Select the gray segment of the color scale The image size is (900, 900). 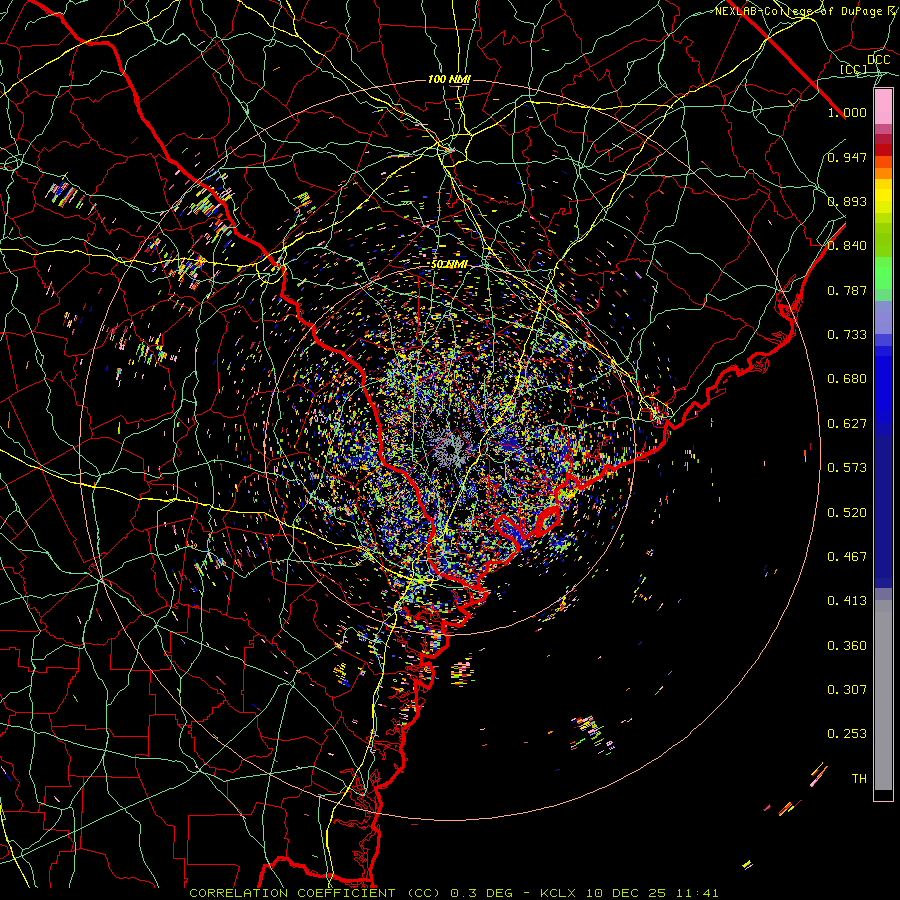883,695
